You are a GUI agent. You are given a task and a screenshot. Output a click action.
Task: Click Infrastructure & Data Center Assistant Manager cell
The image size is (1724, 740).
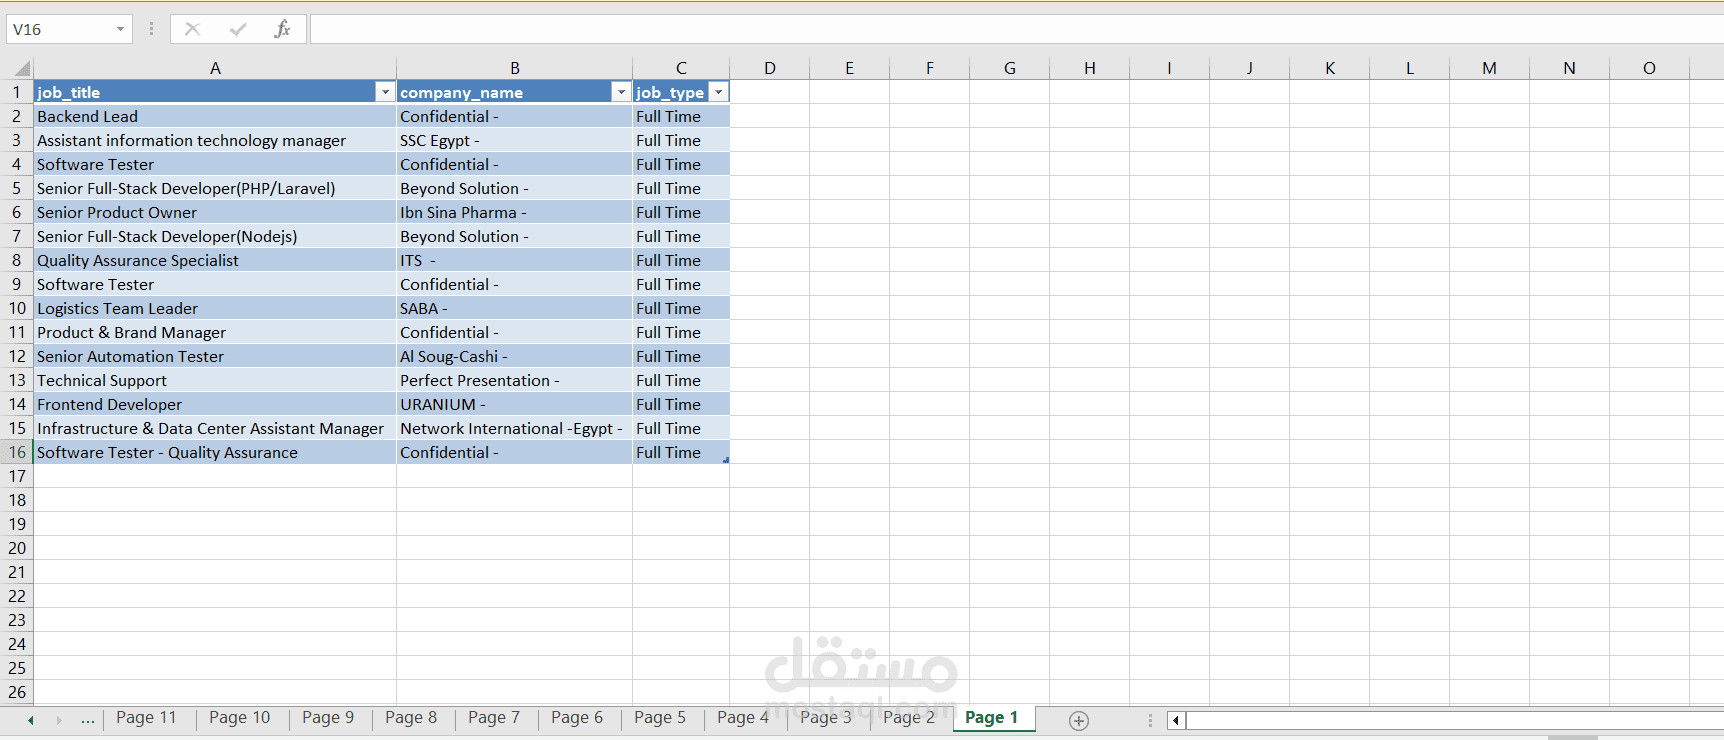click(215, 428)
